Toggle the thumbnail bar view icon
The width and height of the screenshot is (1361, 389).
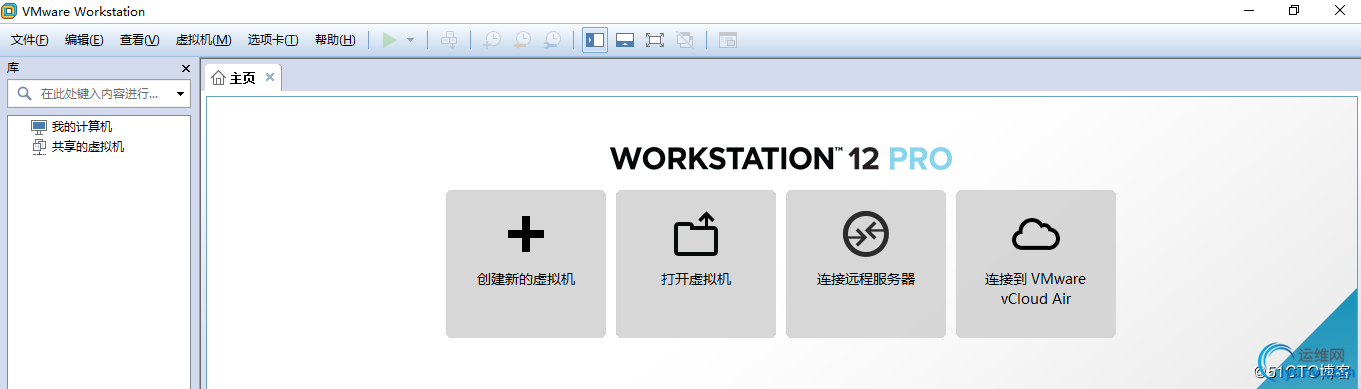[625, 40]
